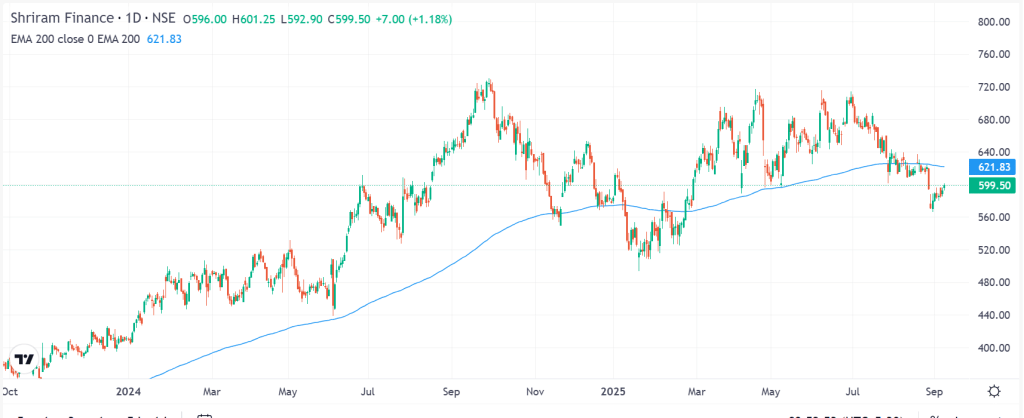Click the 800.00 price scale label
The width and height of the screenshot is (1024, 418).
tap(995, 22)
